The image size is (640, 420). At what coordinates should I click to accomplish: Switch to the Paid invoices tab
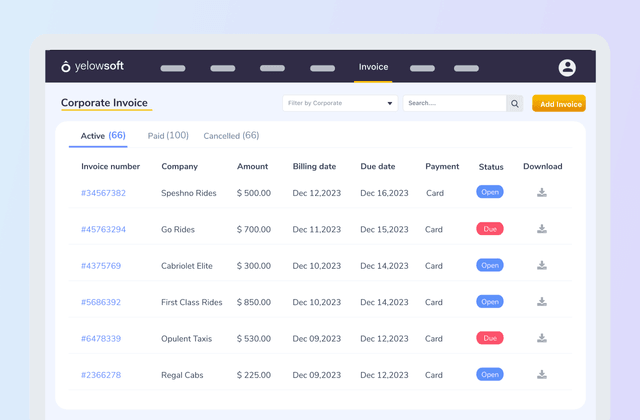click(x=168, y=136)
